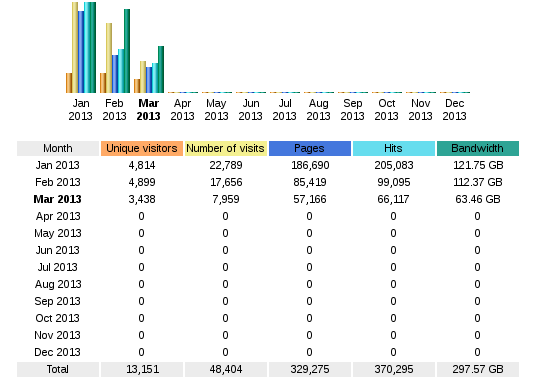
Task: Click March's orange unique visitors bar
Action: [x=137, y=86]
